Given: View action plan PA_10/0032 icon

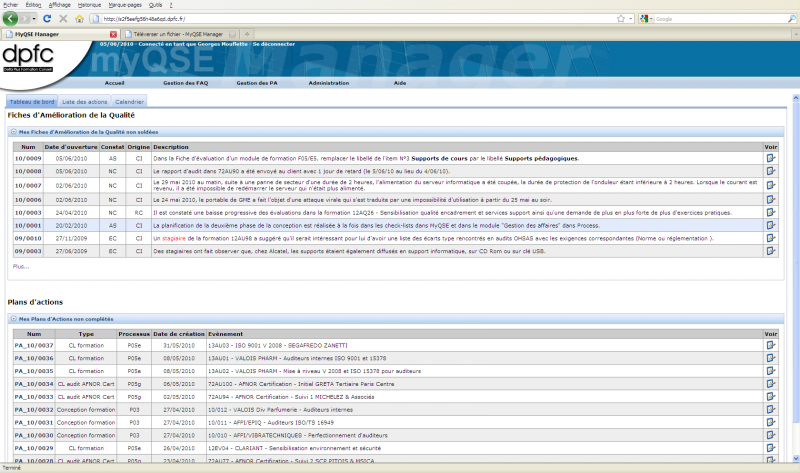Looking at the screenshot, I should tap(770, 409).
